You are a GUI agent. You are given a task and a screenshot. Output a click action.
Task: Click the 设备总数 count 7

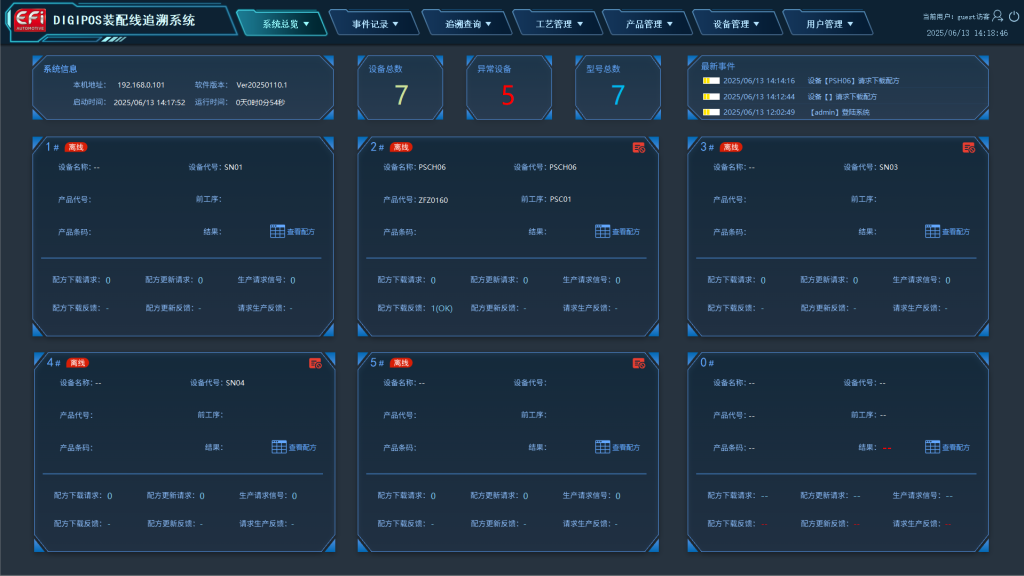(x=401, y=95)
